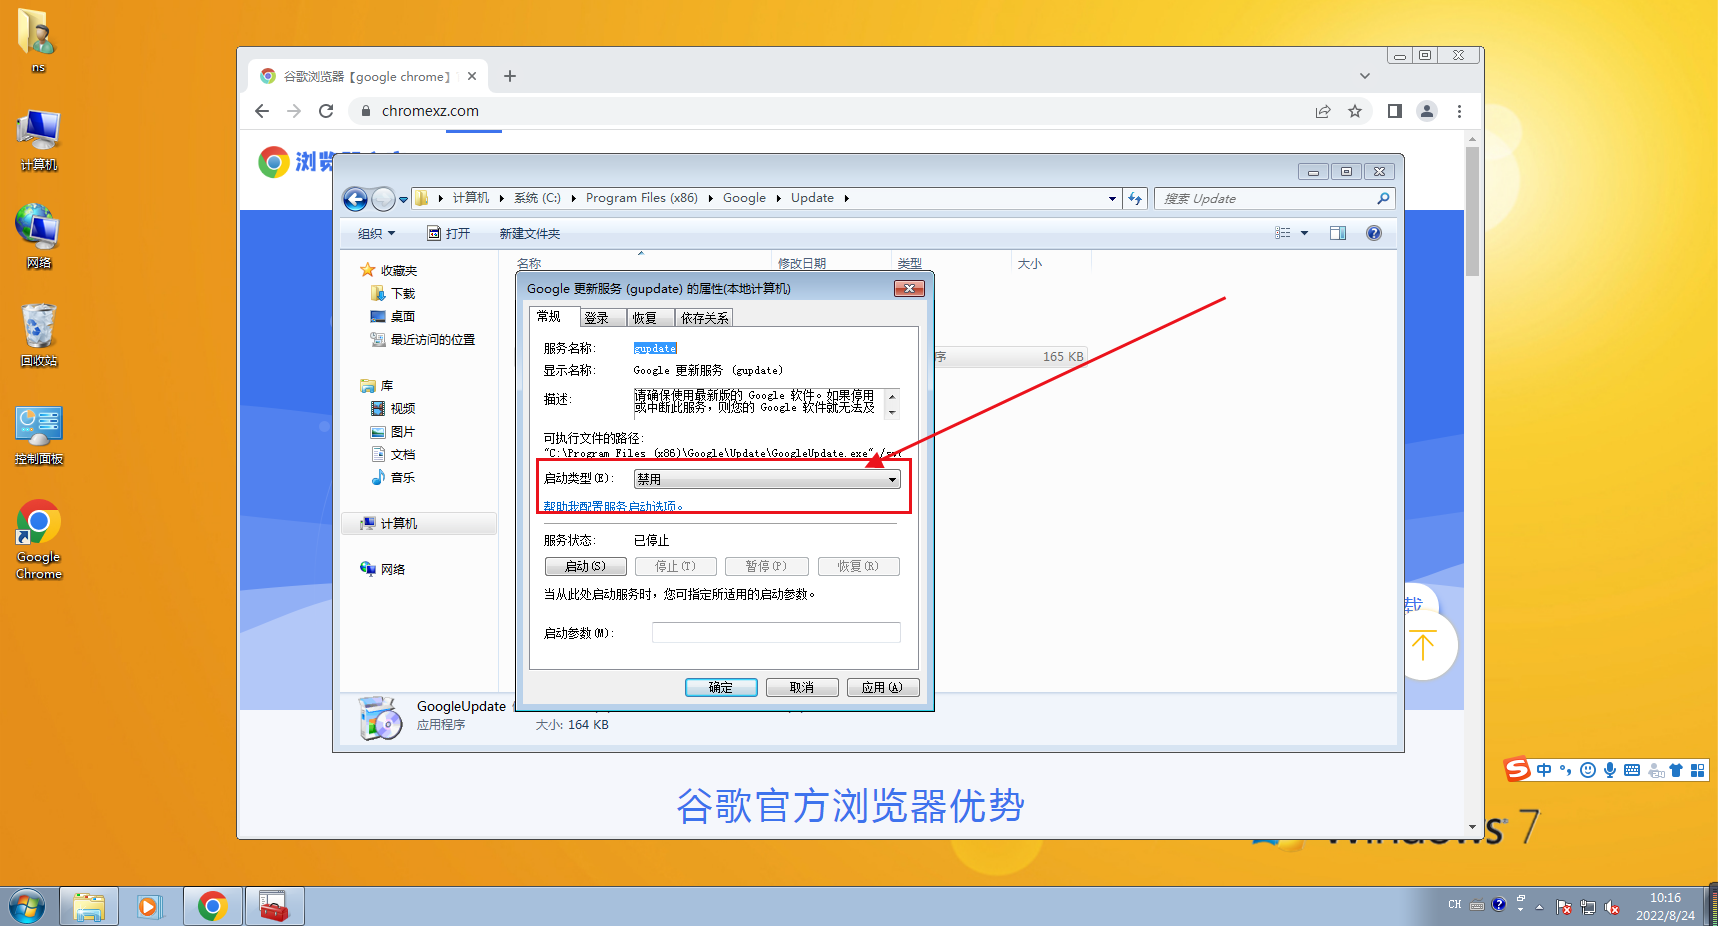Click inside the 启动参数(M) input field
This screenshot has width=1718, height=926.
[775, 632]
